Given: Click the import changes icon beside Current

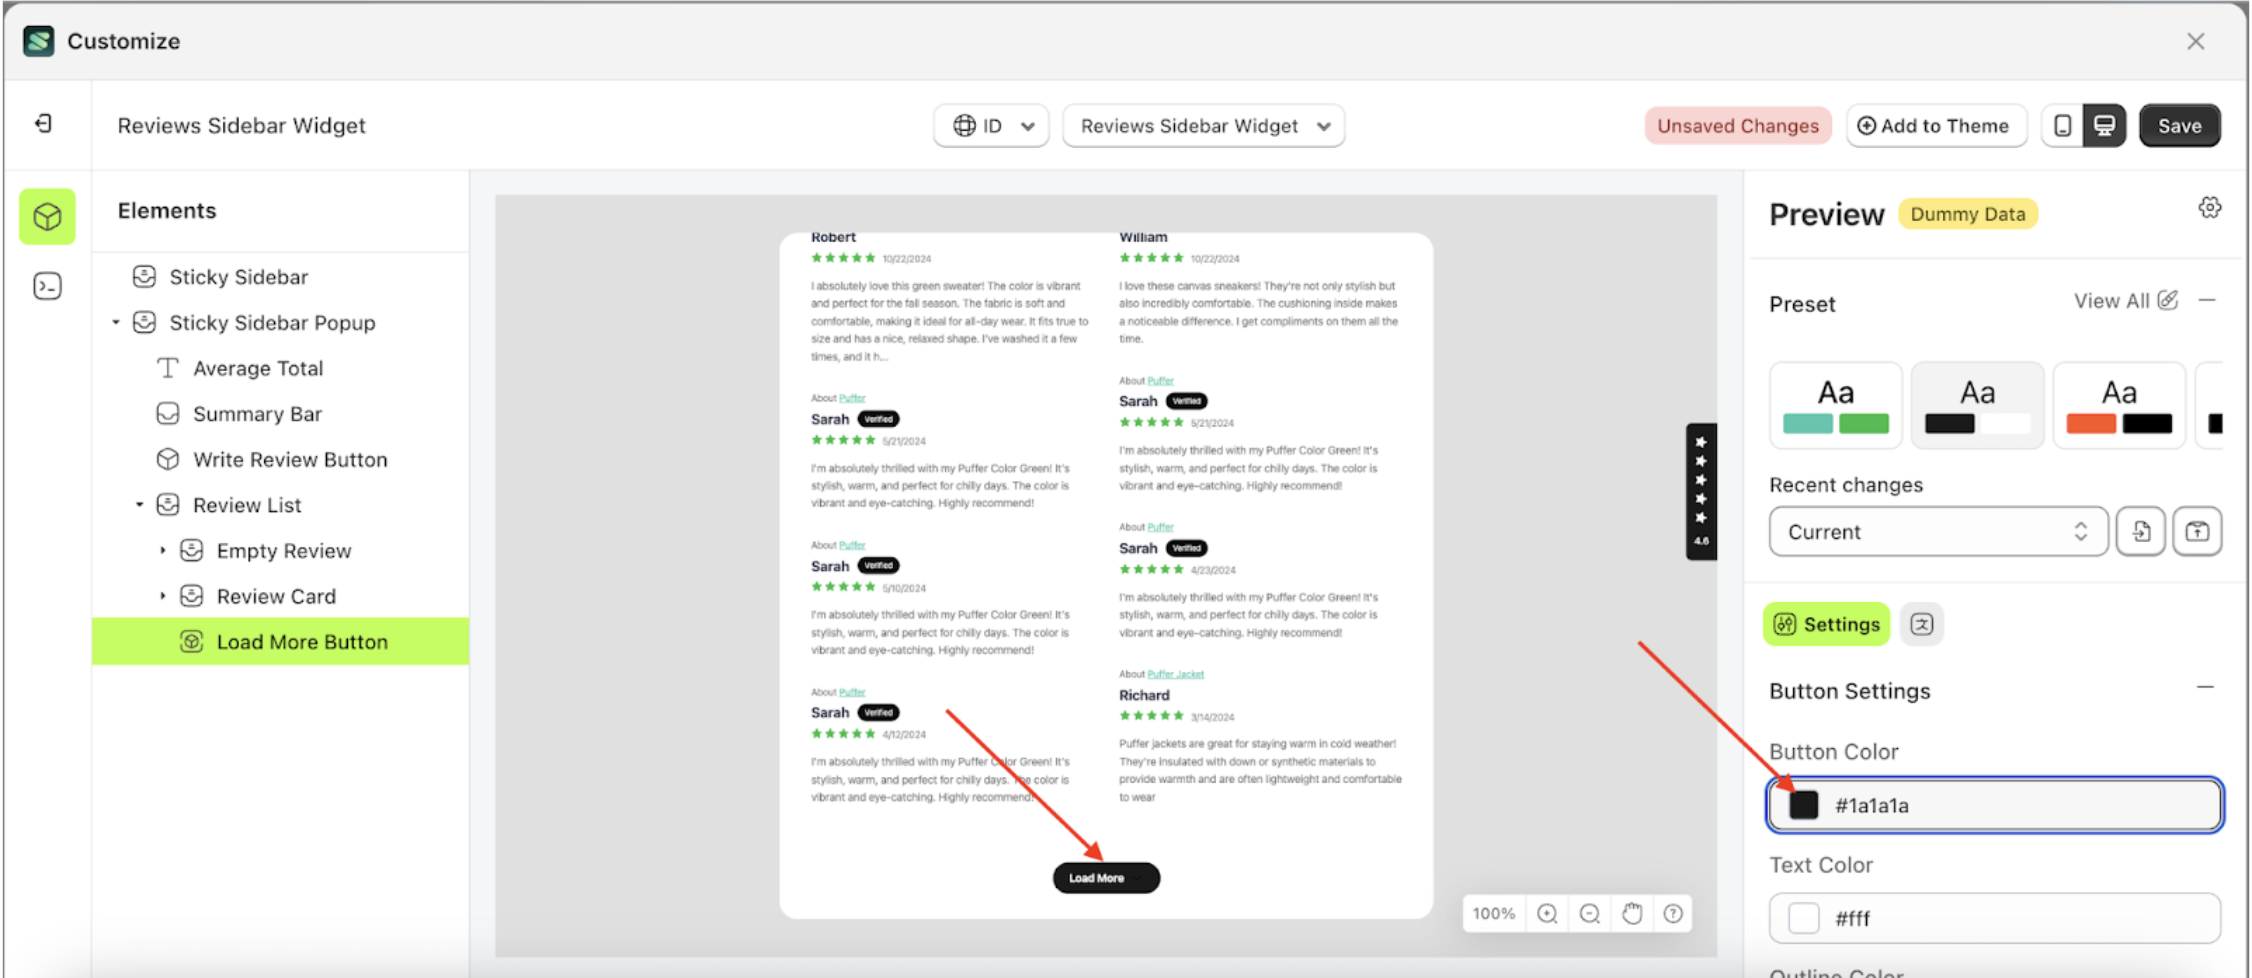Looking at the screenshot, I should coord(2141,531).
